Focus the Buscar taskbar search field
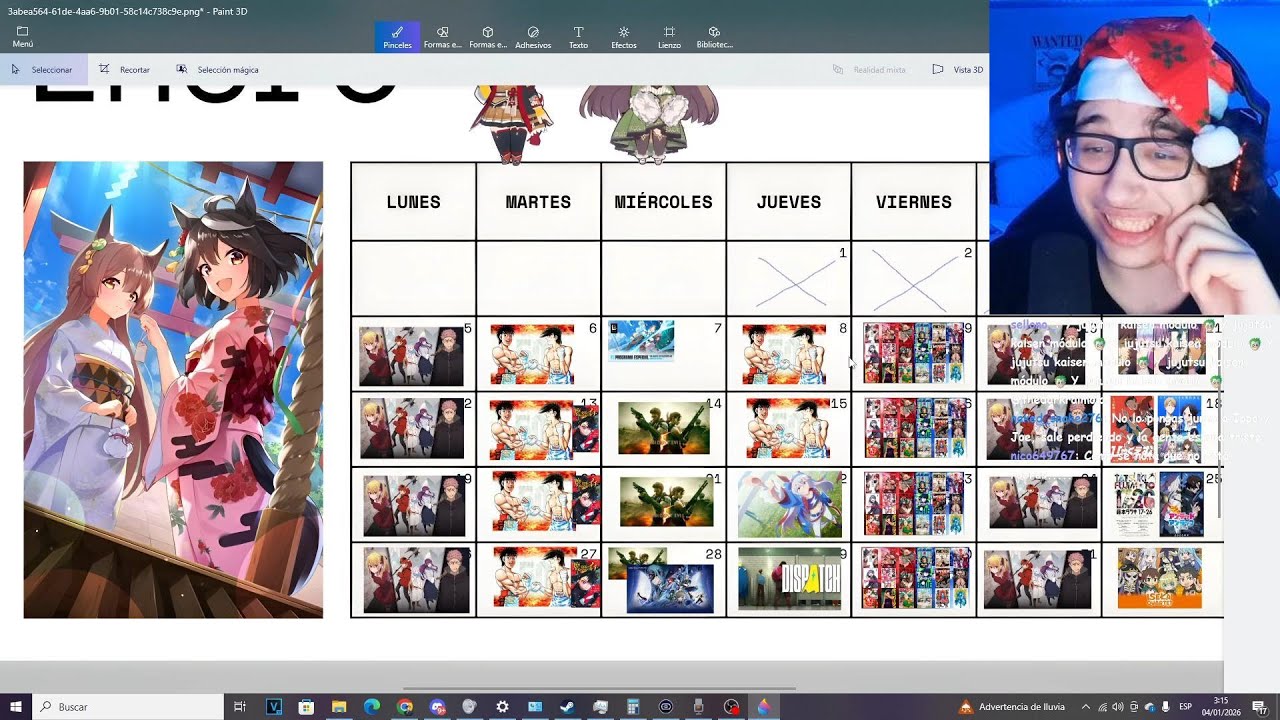1280x720 pixels. click(x=127, y=707)
